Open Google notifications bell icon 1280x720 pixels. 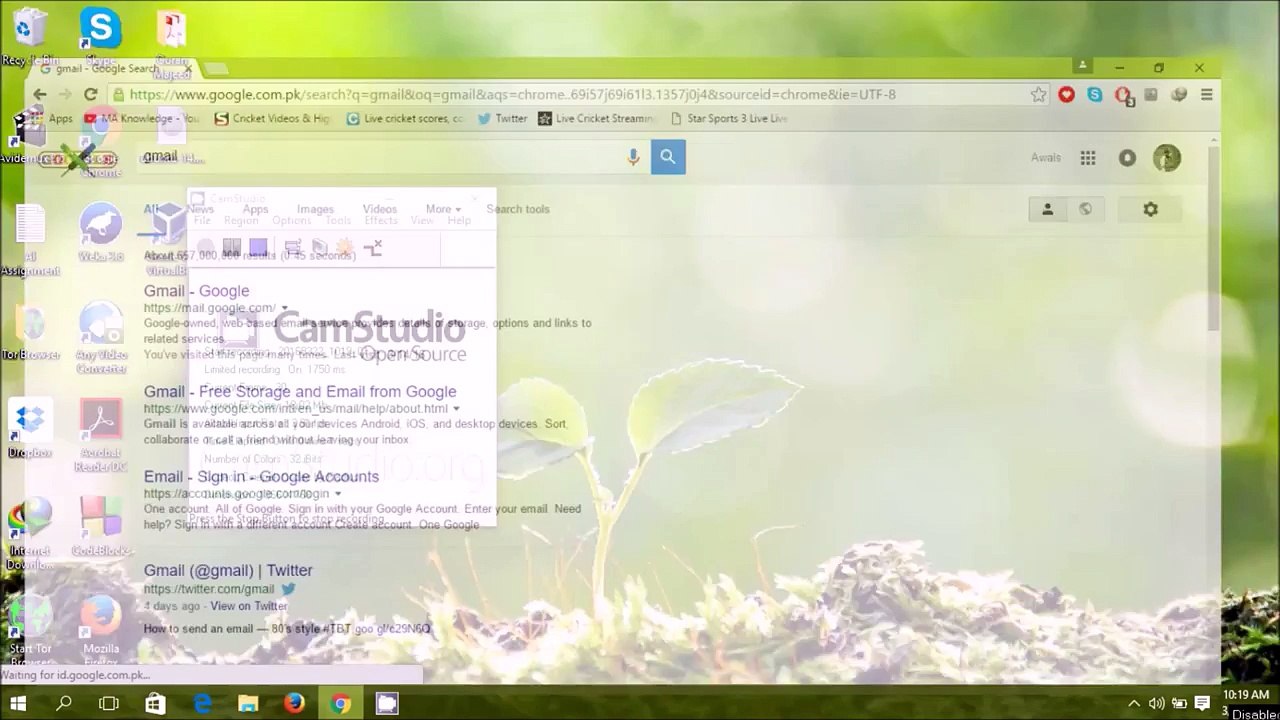(1127, 158)
